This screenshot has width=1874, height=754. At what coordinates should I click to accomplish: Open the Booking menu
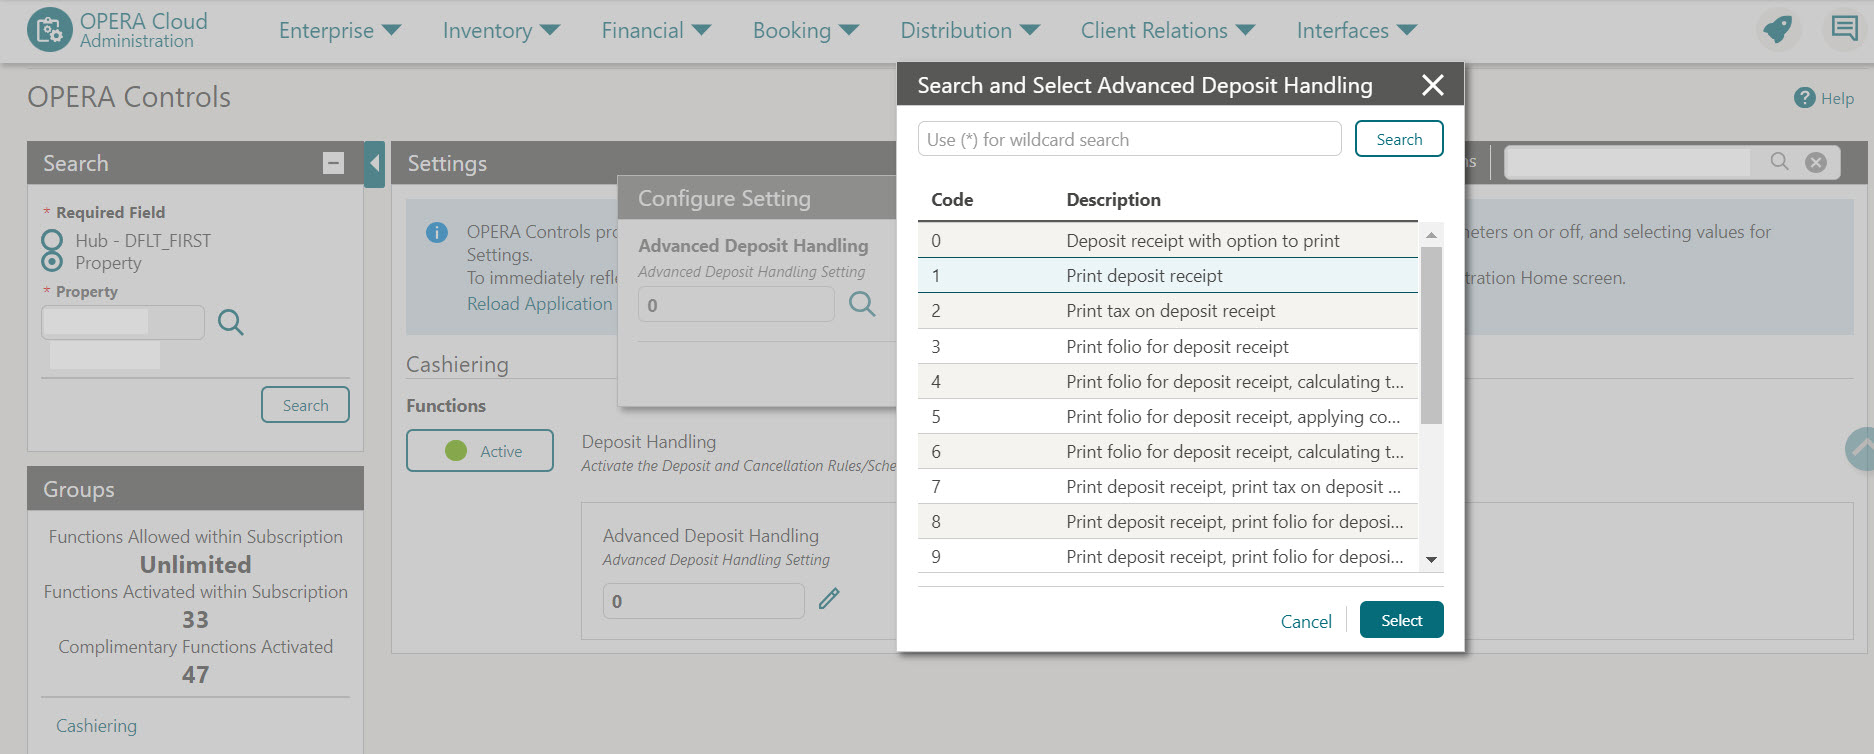805,31
